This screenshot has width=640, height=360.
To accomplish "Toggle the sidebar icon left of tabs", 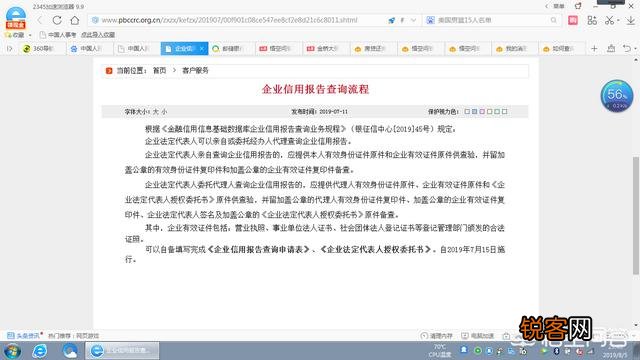I will point(10,49).
